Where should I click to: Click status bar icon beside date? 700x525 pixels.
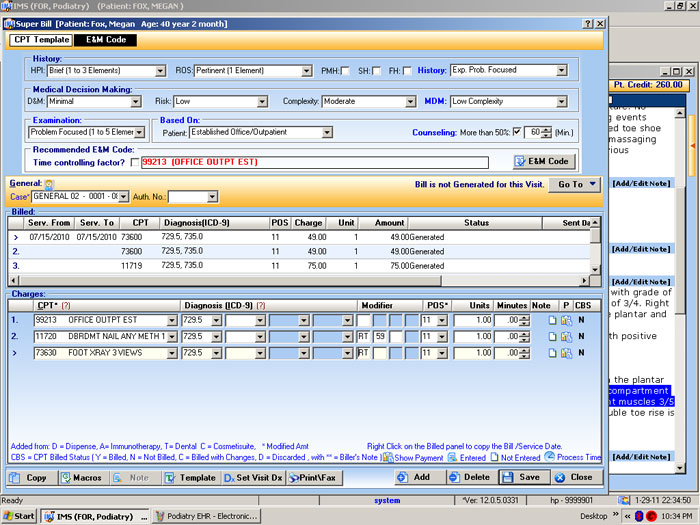coord(624,500)
